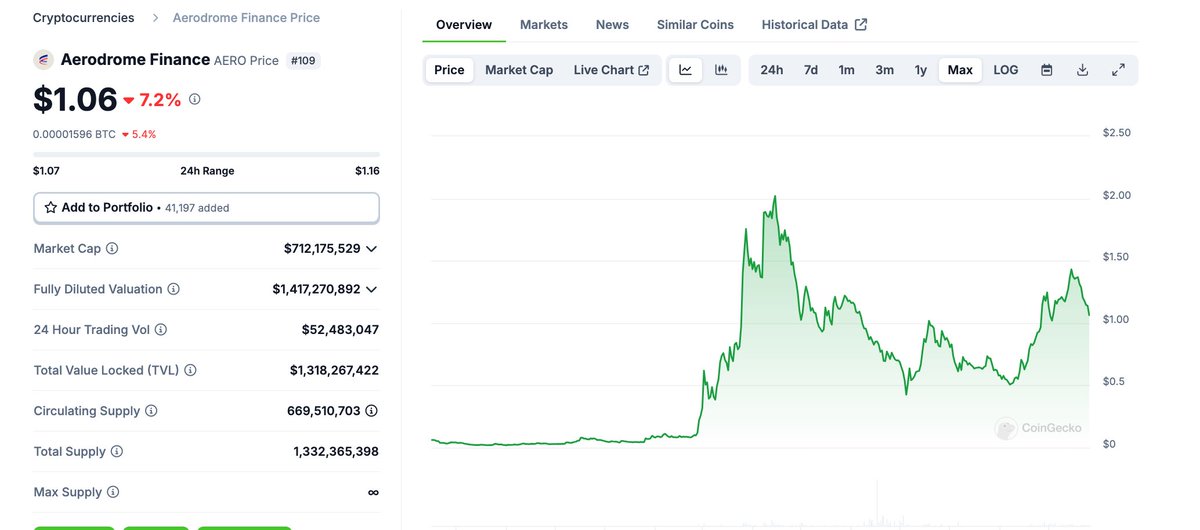Set chart range to 7d
The height and width of the screenshot is (530, 1200).
(x=811, y=70)
